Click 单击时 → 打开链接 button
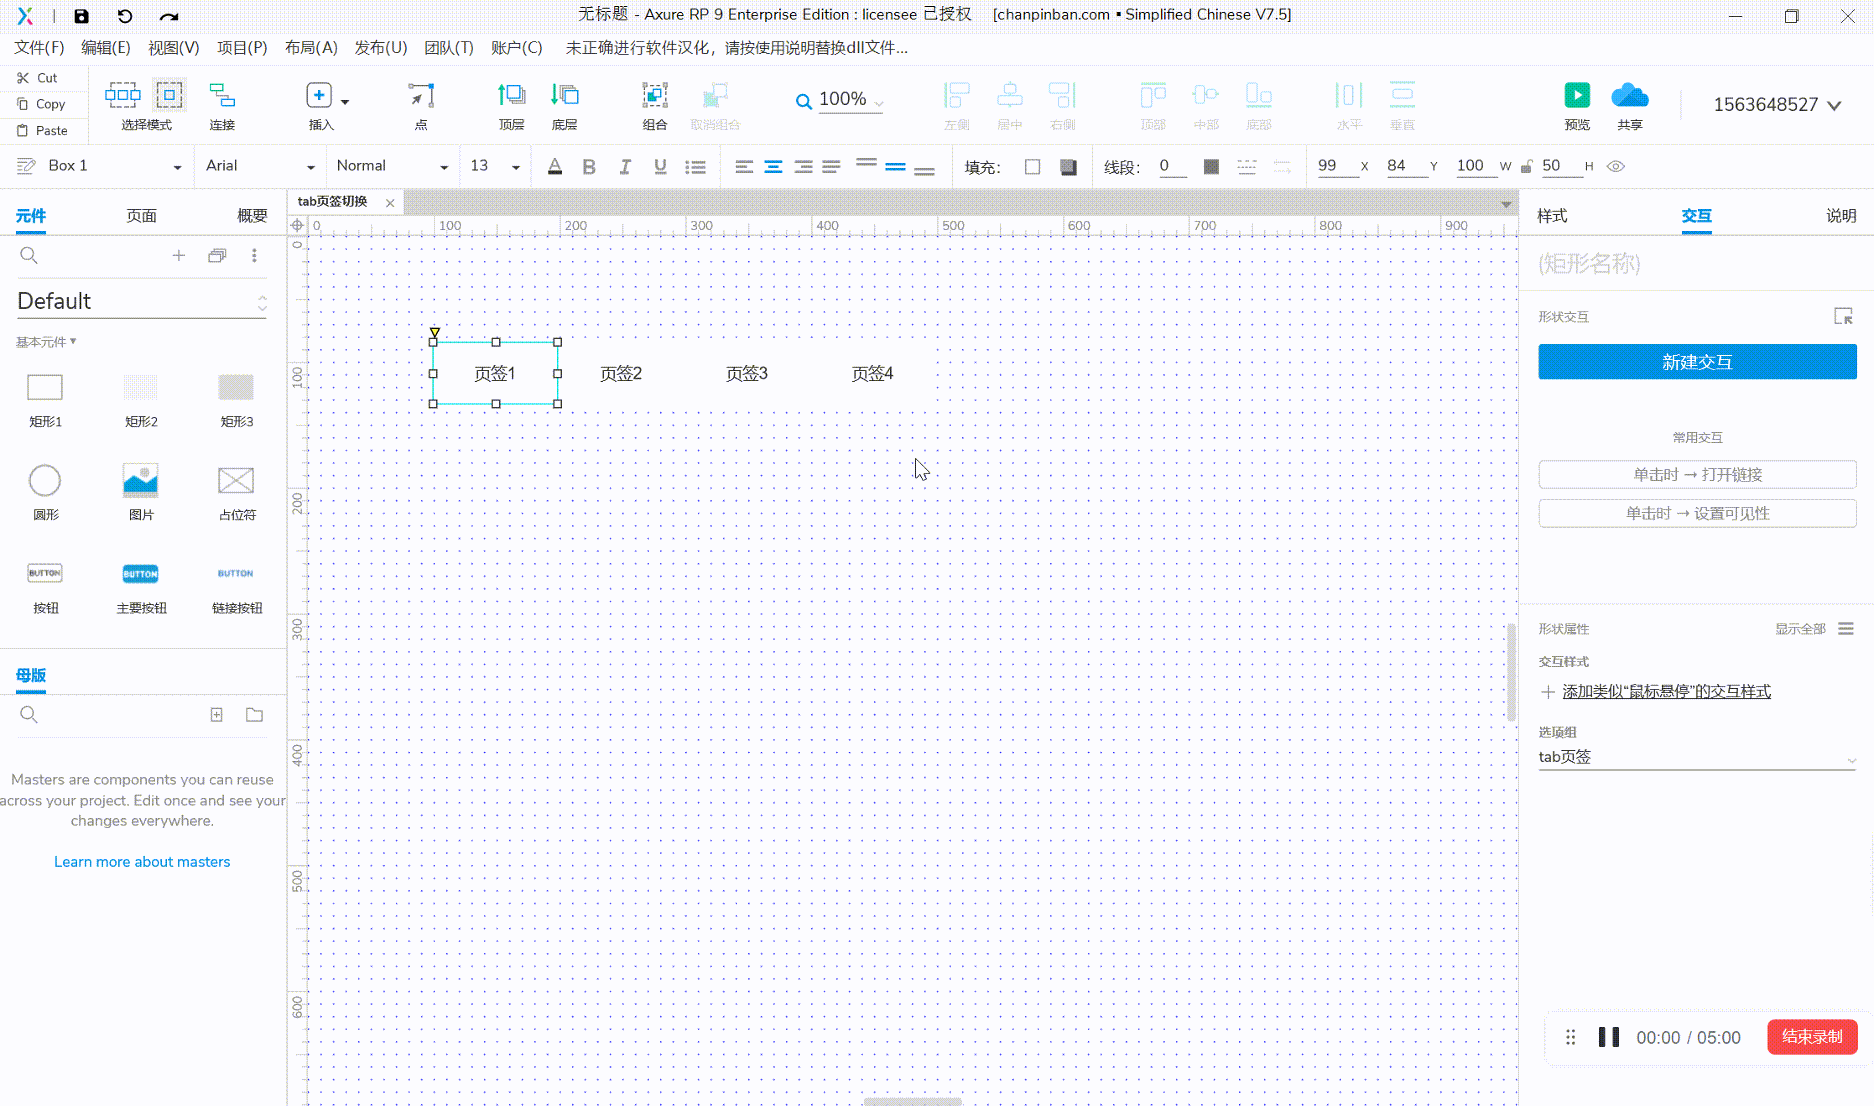The image size is (1874, 1106). pyautogui.click(x=1697, y=474)
